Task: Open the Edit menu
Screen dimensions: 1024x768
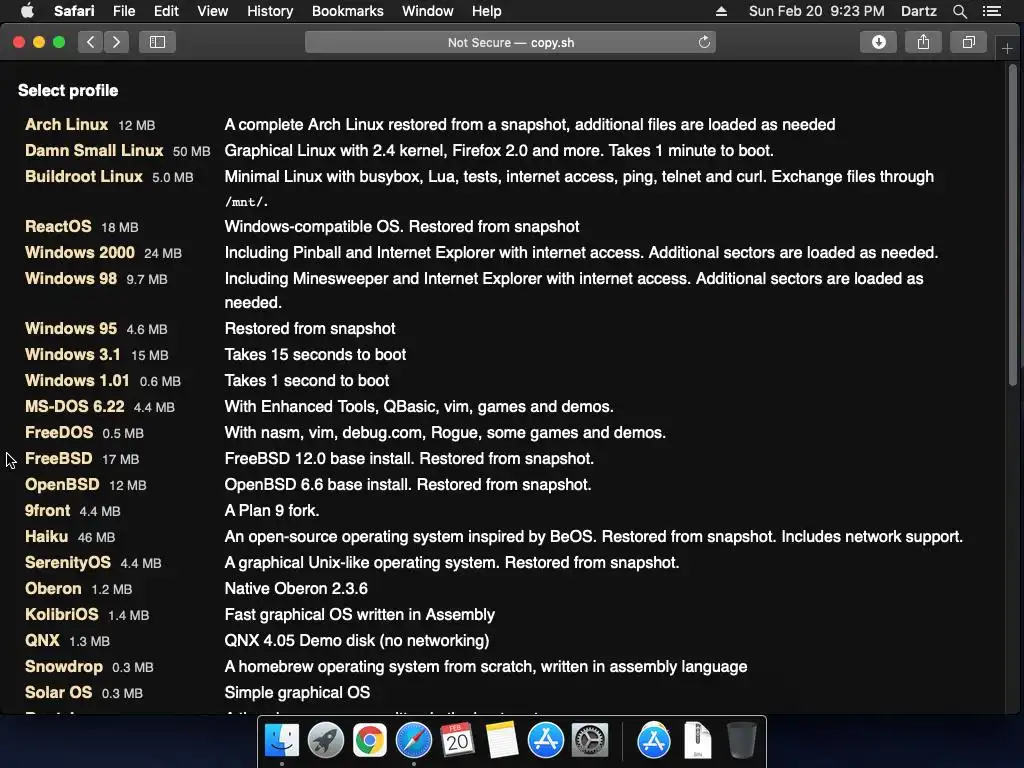Action: (166, 11)
